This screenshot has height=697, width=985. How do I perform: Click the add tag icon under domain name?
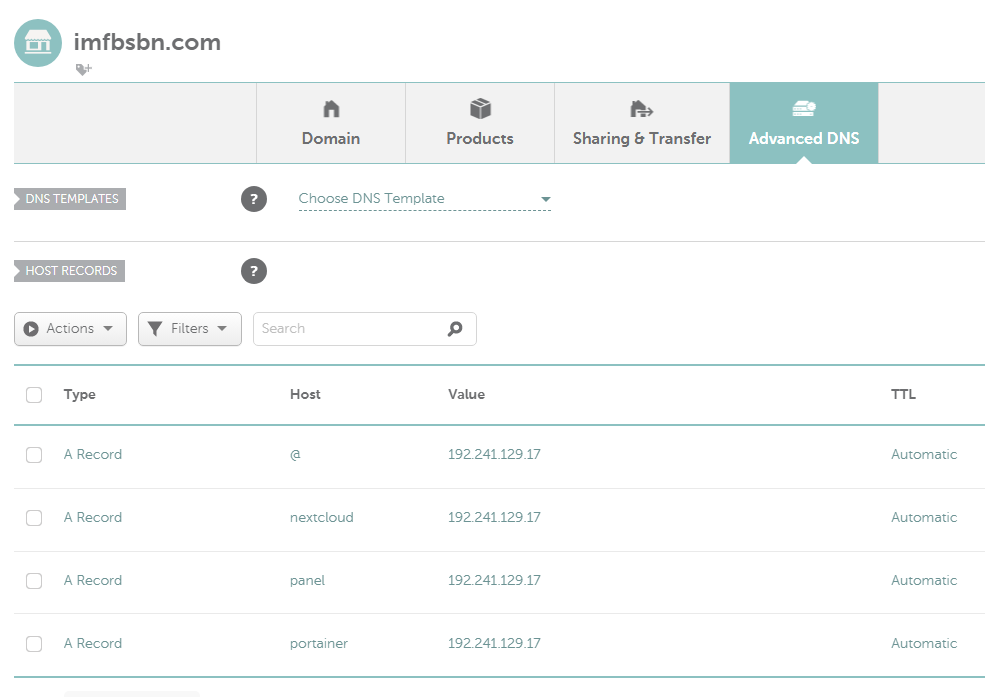[83, 69]
